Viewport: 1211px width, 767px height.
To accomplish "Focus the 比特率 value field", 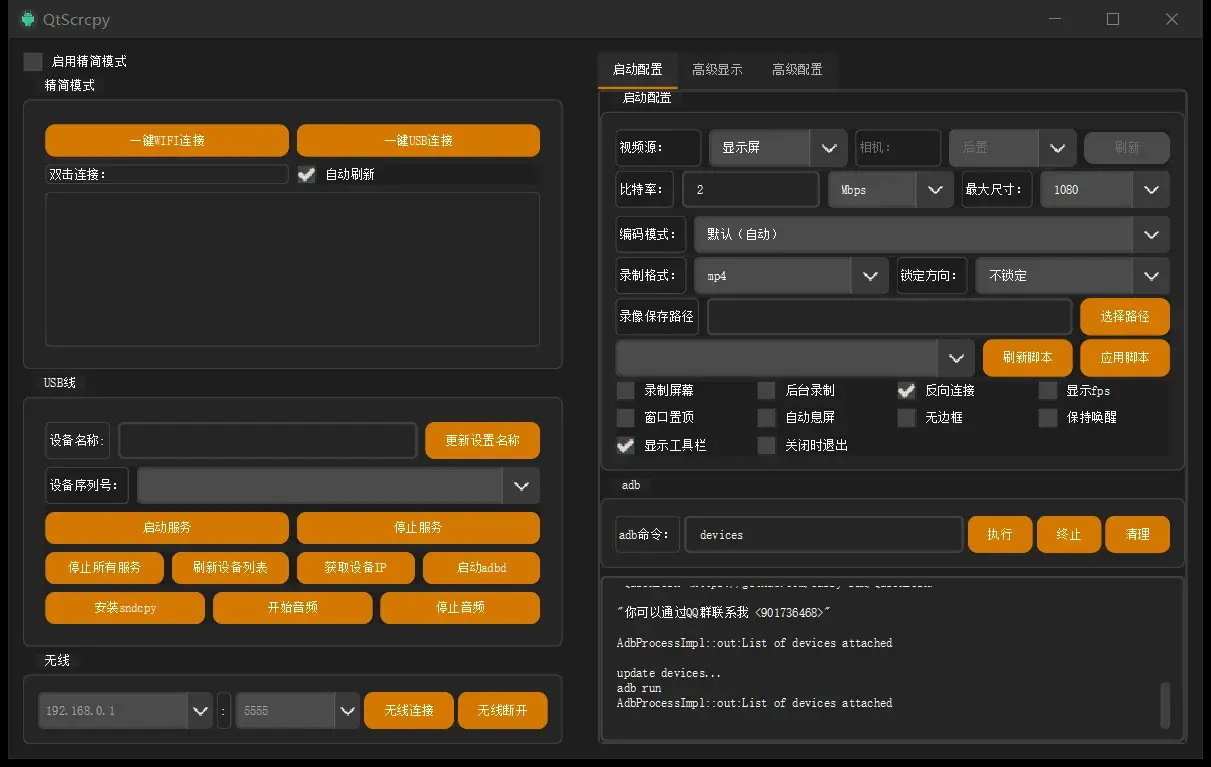I will click(751, 189).
